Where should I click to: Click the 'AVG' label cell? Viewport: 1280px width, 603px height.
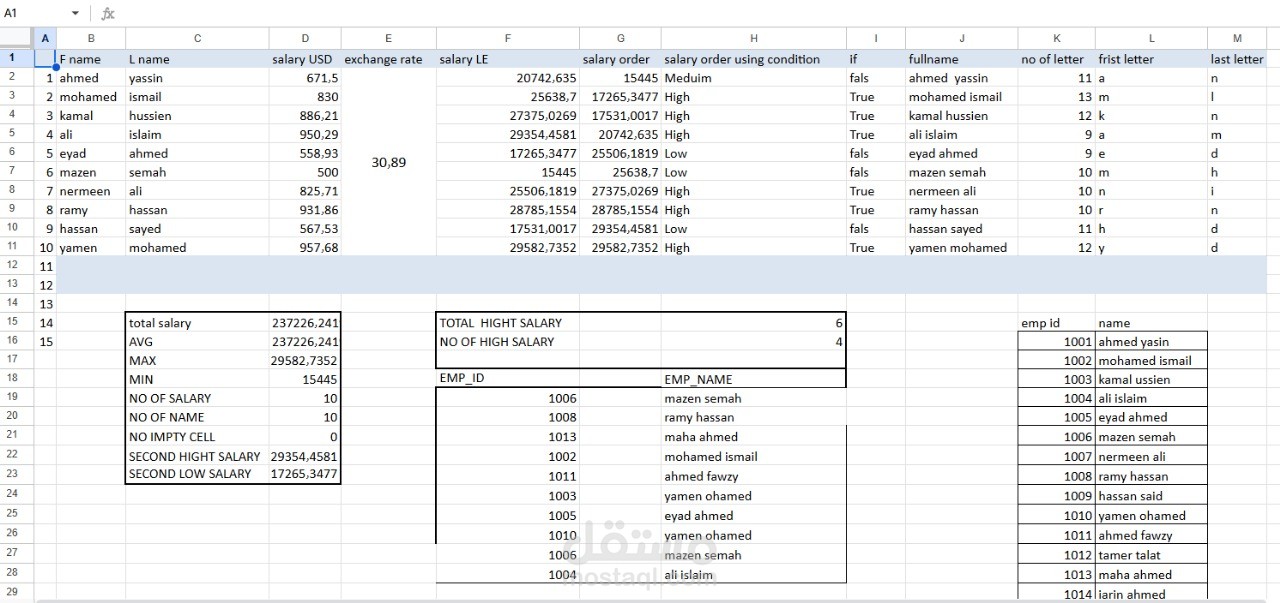pyautogui.click(x=197, y=341)
